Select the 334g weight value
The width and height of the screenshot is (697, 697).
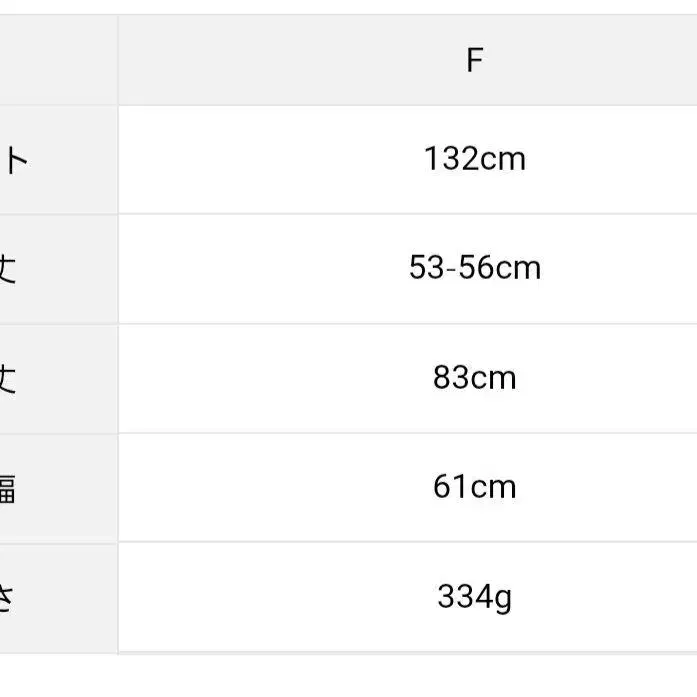474,597
